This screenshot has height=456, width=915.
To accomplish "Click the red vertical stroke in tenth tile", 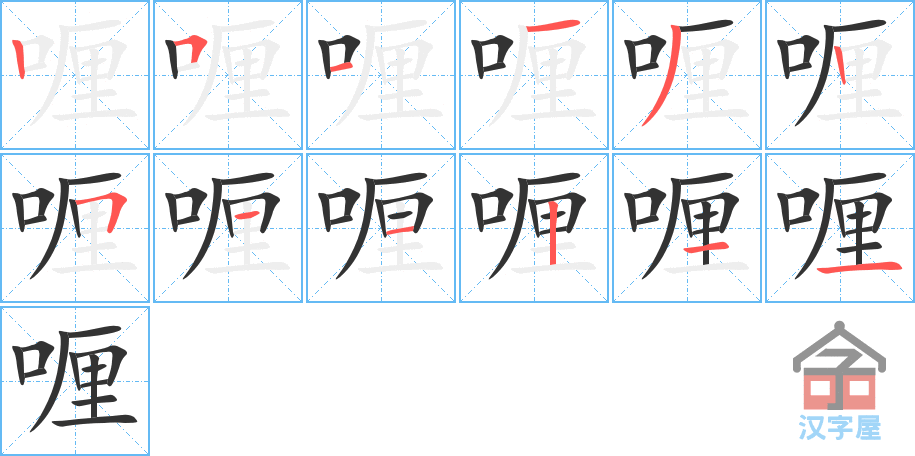I will click(551, 230).
